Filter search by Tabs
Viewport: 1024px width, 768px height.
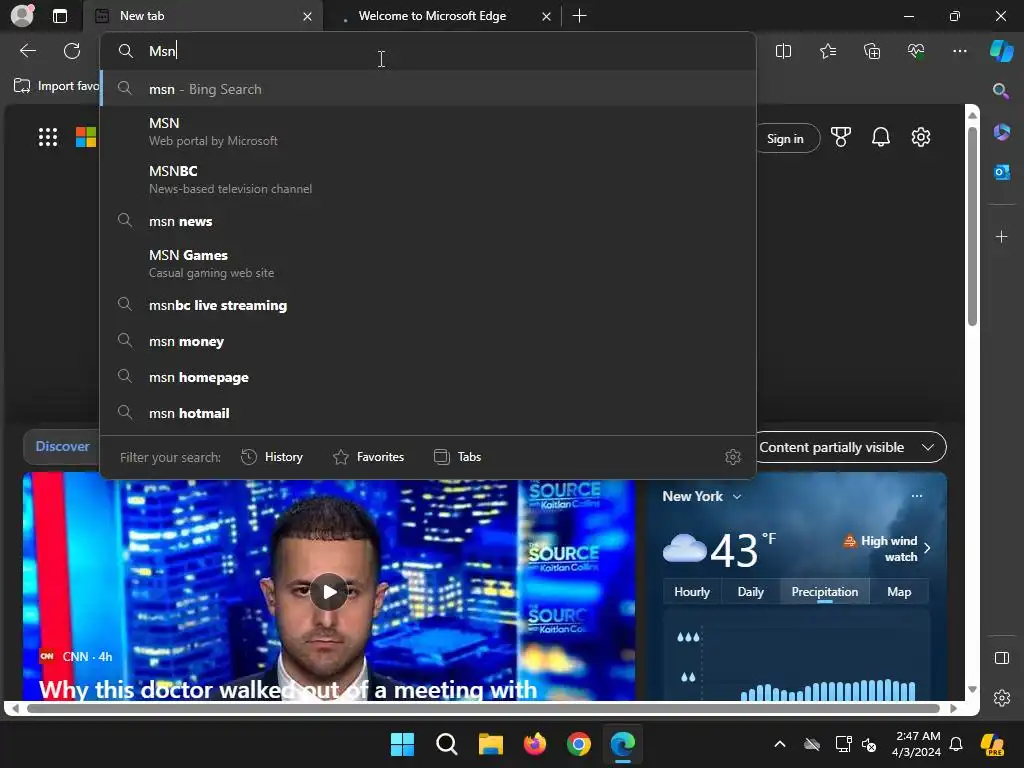tap(457, 457)
